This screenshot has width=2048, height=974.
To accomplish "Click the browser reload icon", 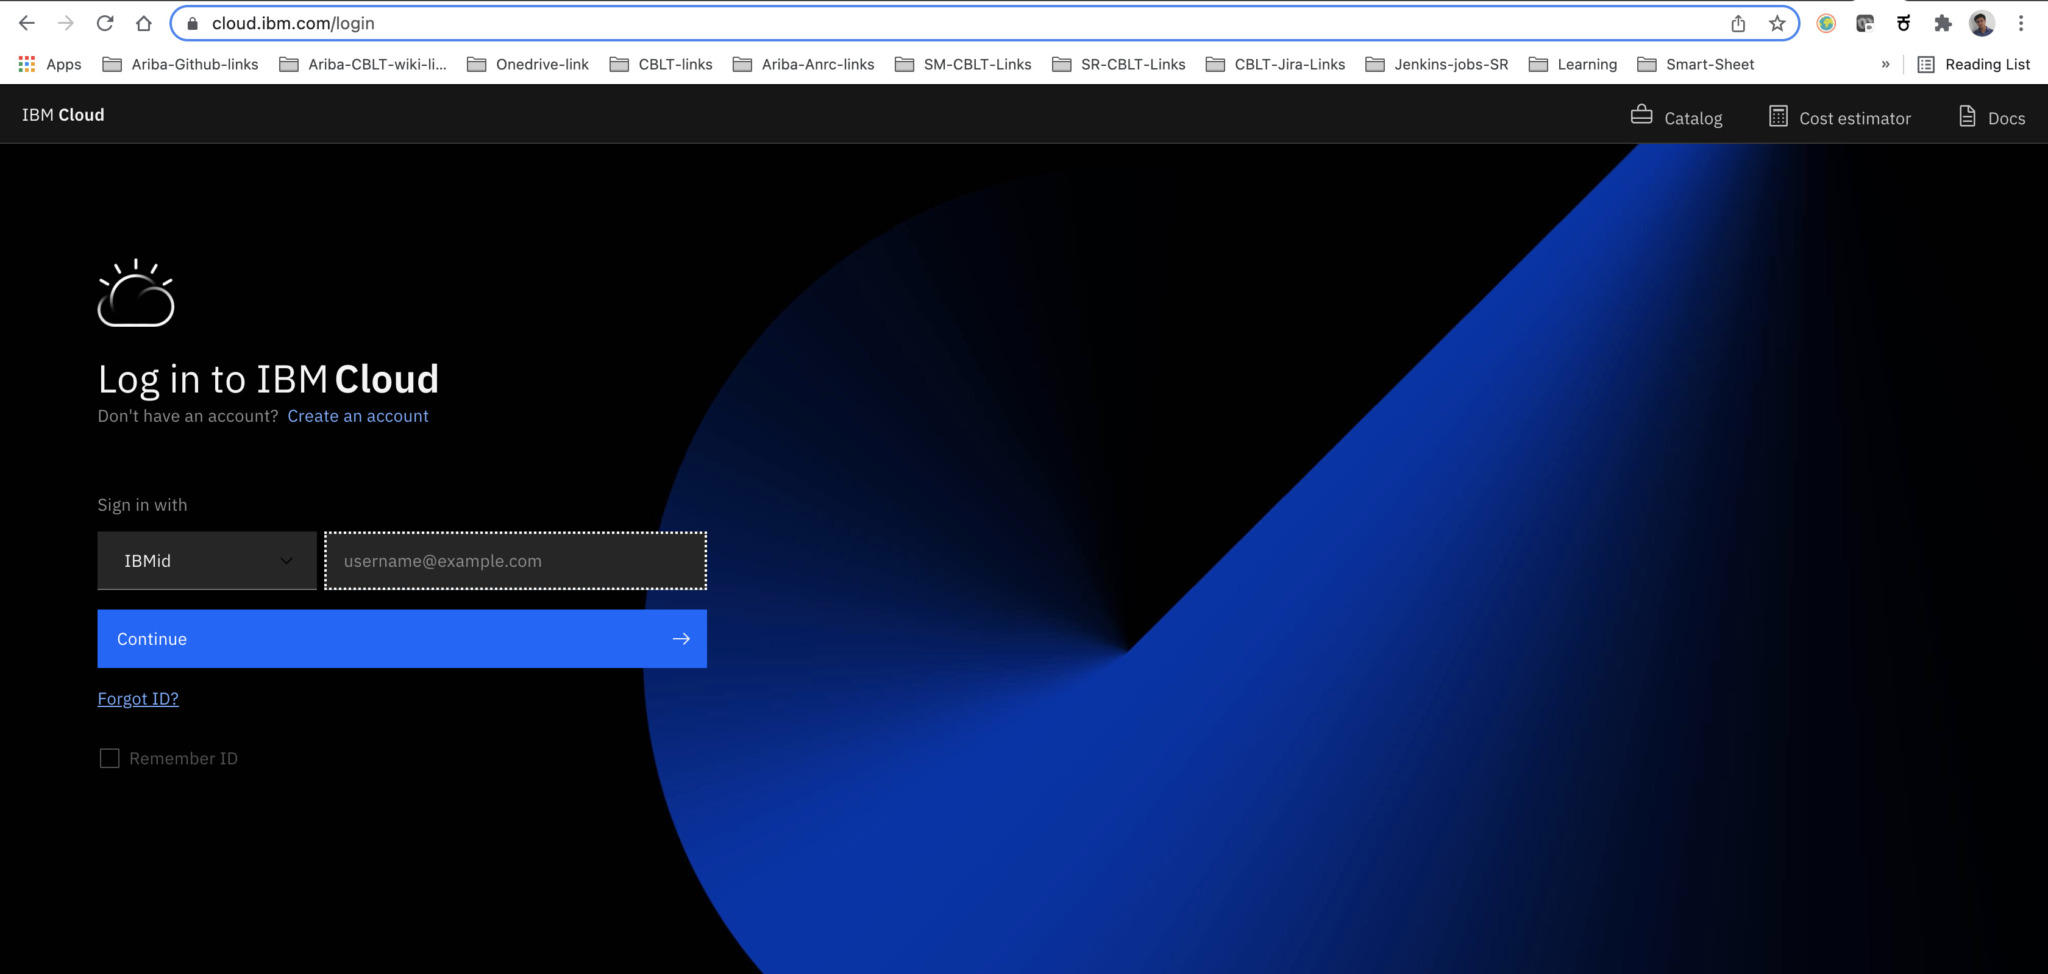I will click(105, 23).
